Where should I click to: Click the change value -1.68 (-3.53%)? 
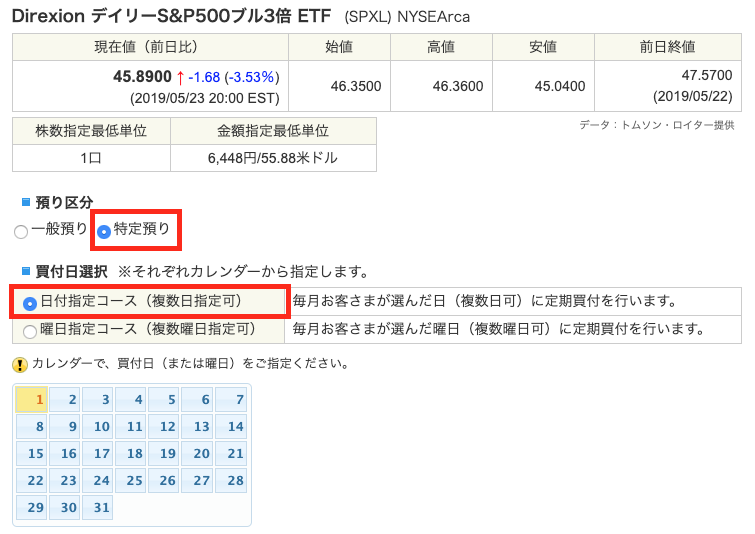coord(234,77)
